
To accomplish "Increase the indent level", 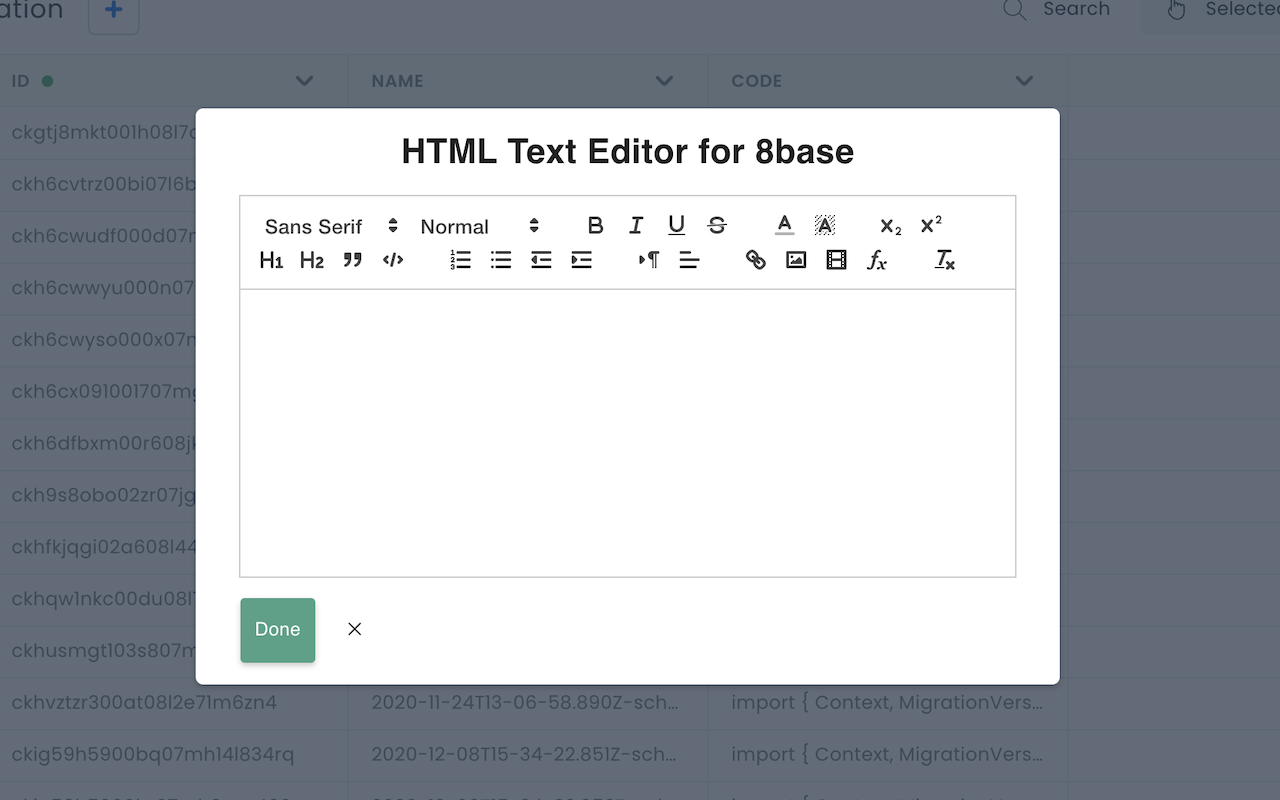I will (x=582, y=260).
